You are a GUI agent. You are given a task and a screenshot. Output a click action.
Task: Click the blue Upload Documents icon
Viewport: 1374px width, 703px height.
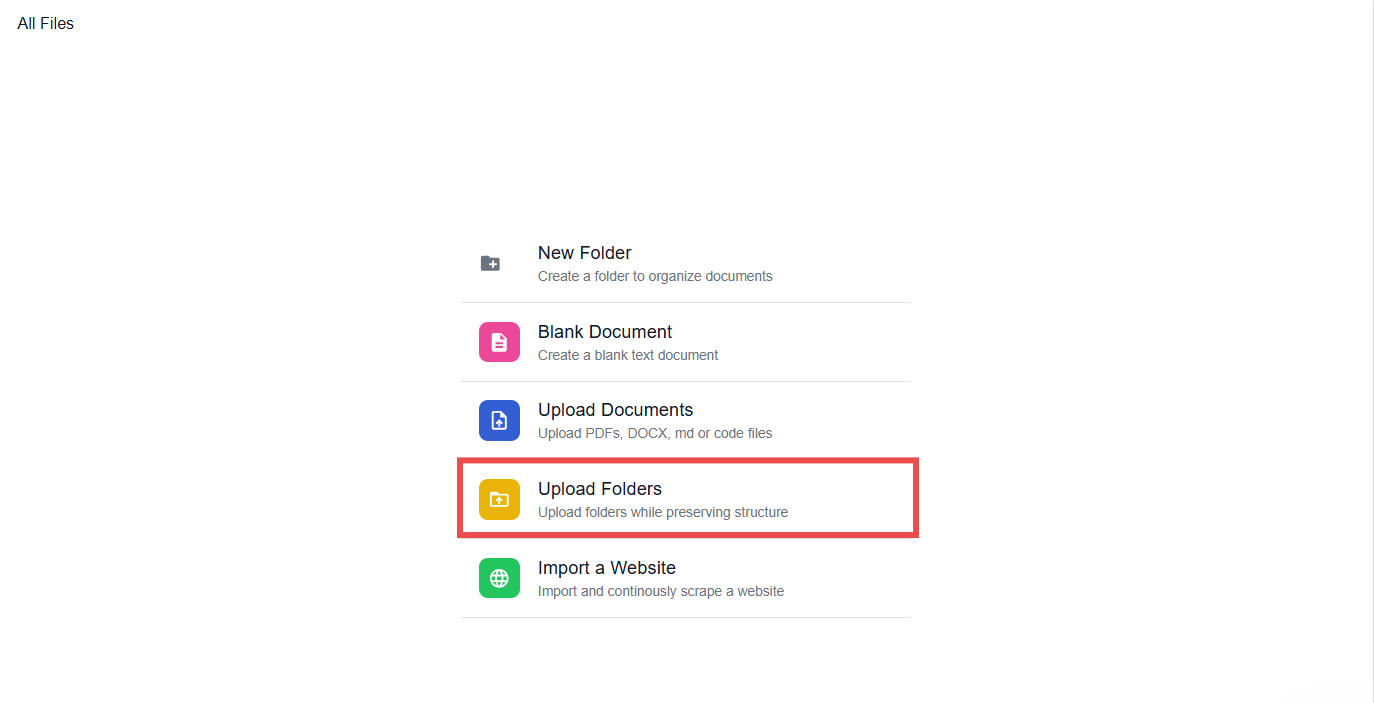coord(499,421)
